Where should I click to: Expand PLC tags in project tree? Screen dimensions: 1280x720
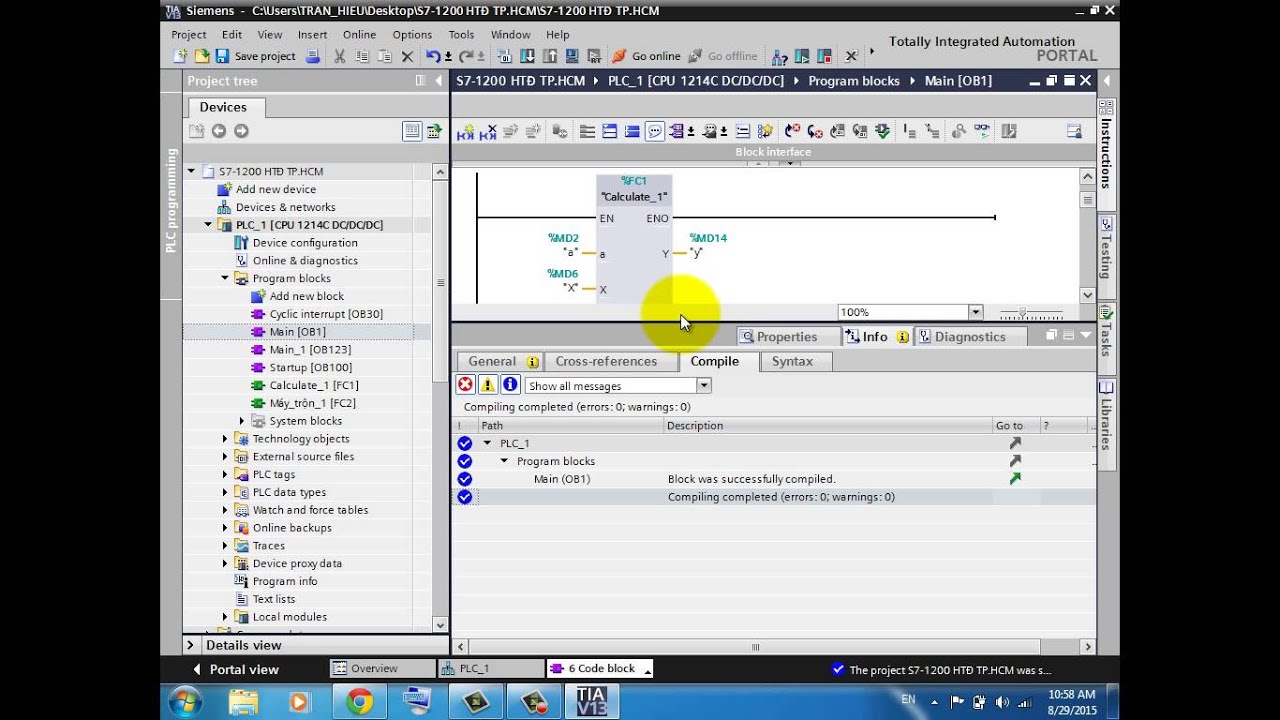tap(225, 474)
